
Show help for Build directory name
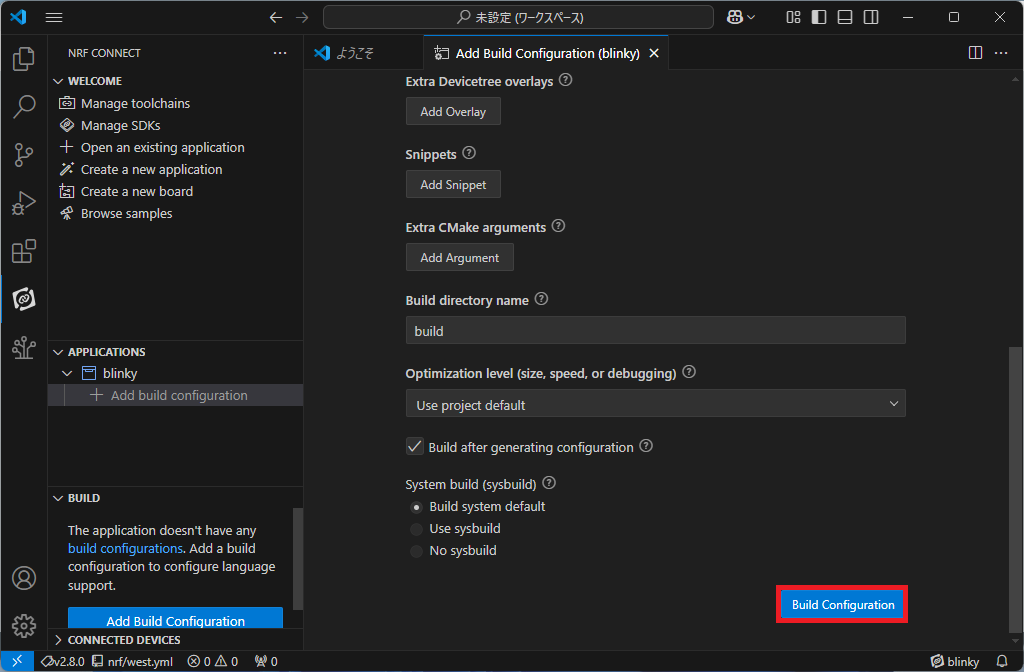click(x=541, y=299)
